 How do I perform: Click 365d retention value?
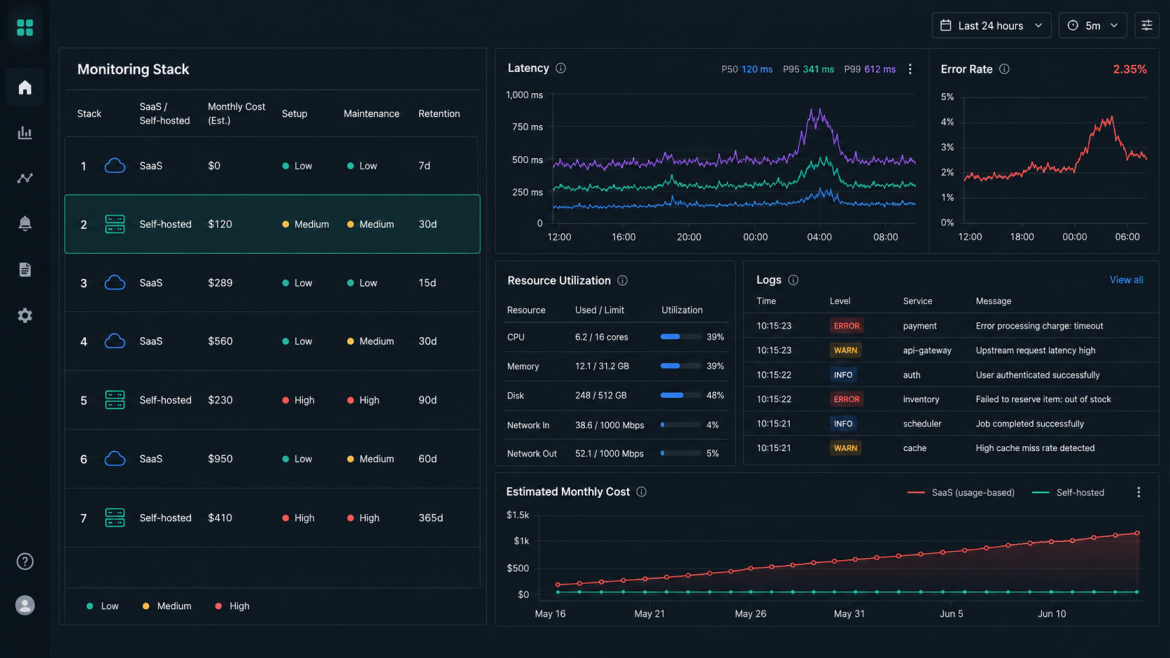(431, 518)
